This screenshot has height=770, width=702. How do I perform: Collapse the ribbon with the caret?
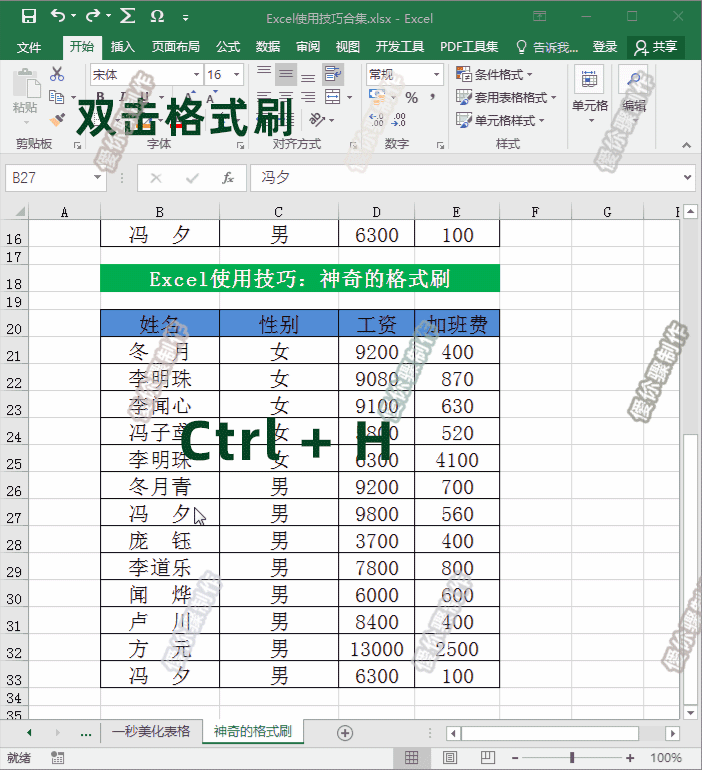(686, 145)
